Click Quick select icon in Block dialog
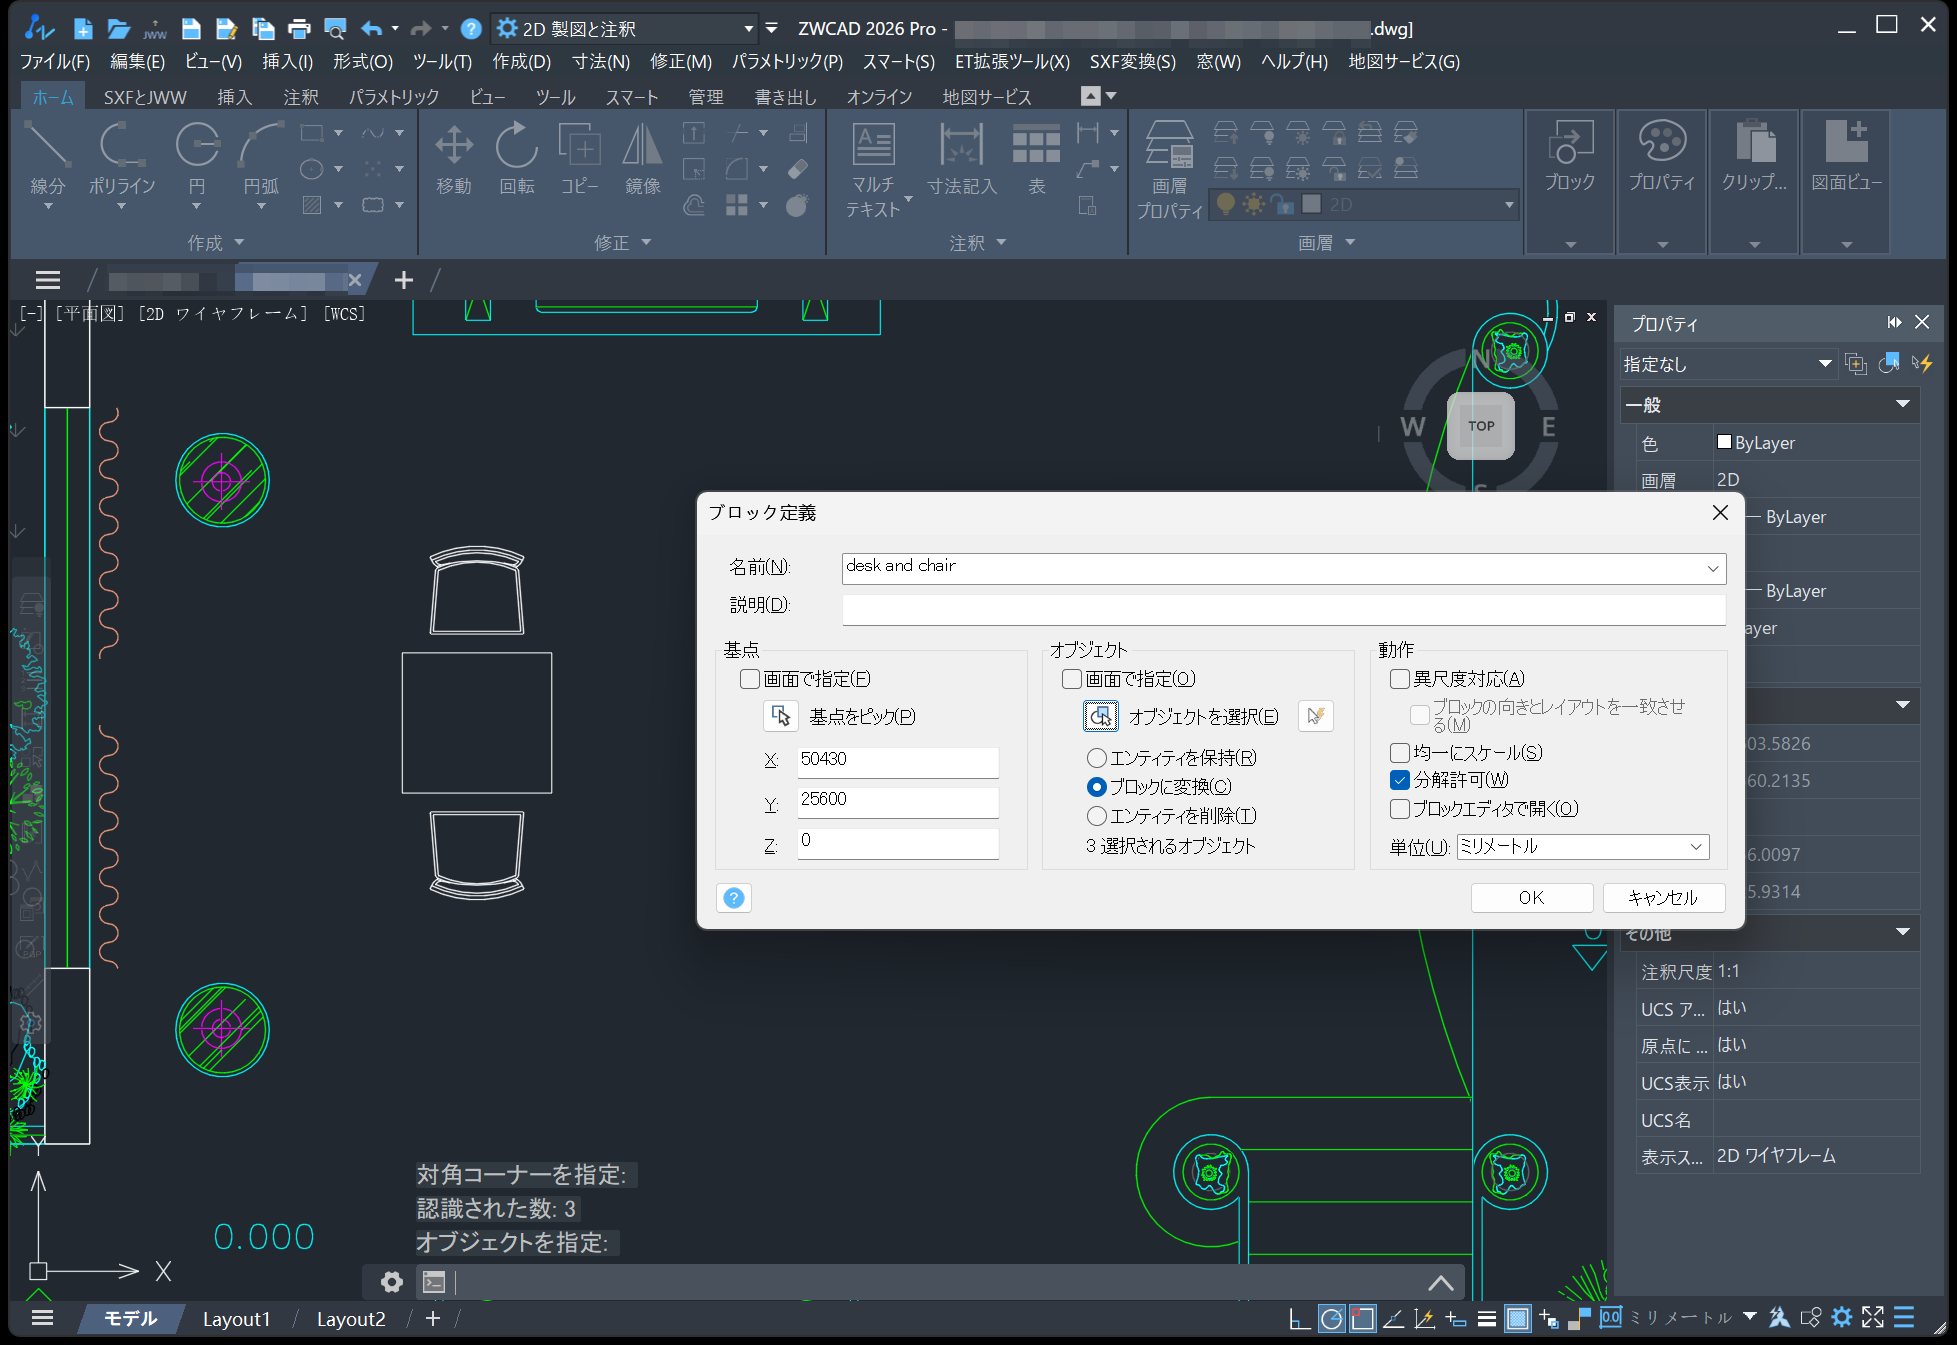 click(x=1316, y=716)
